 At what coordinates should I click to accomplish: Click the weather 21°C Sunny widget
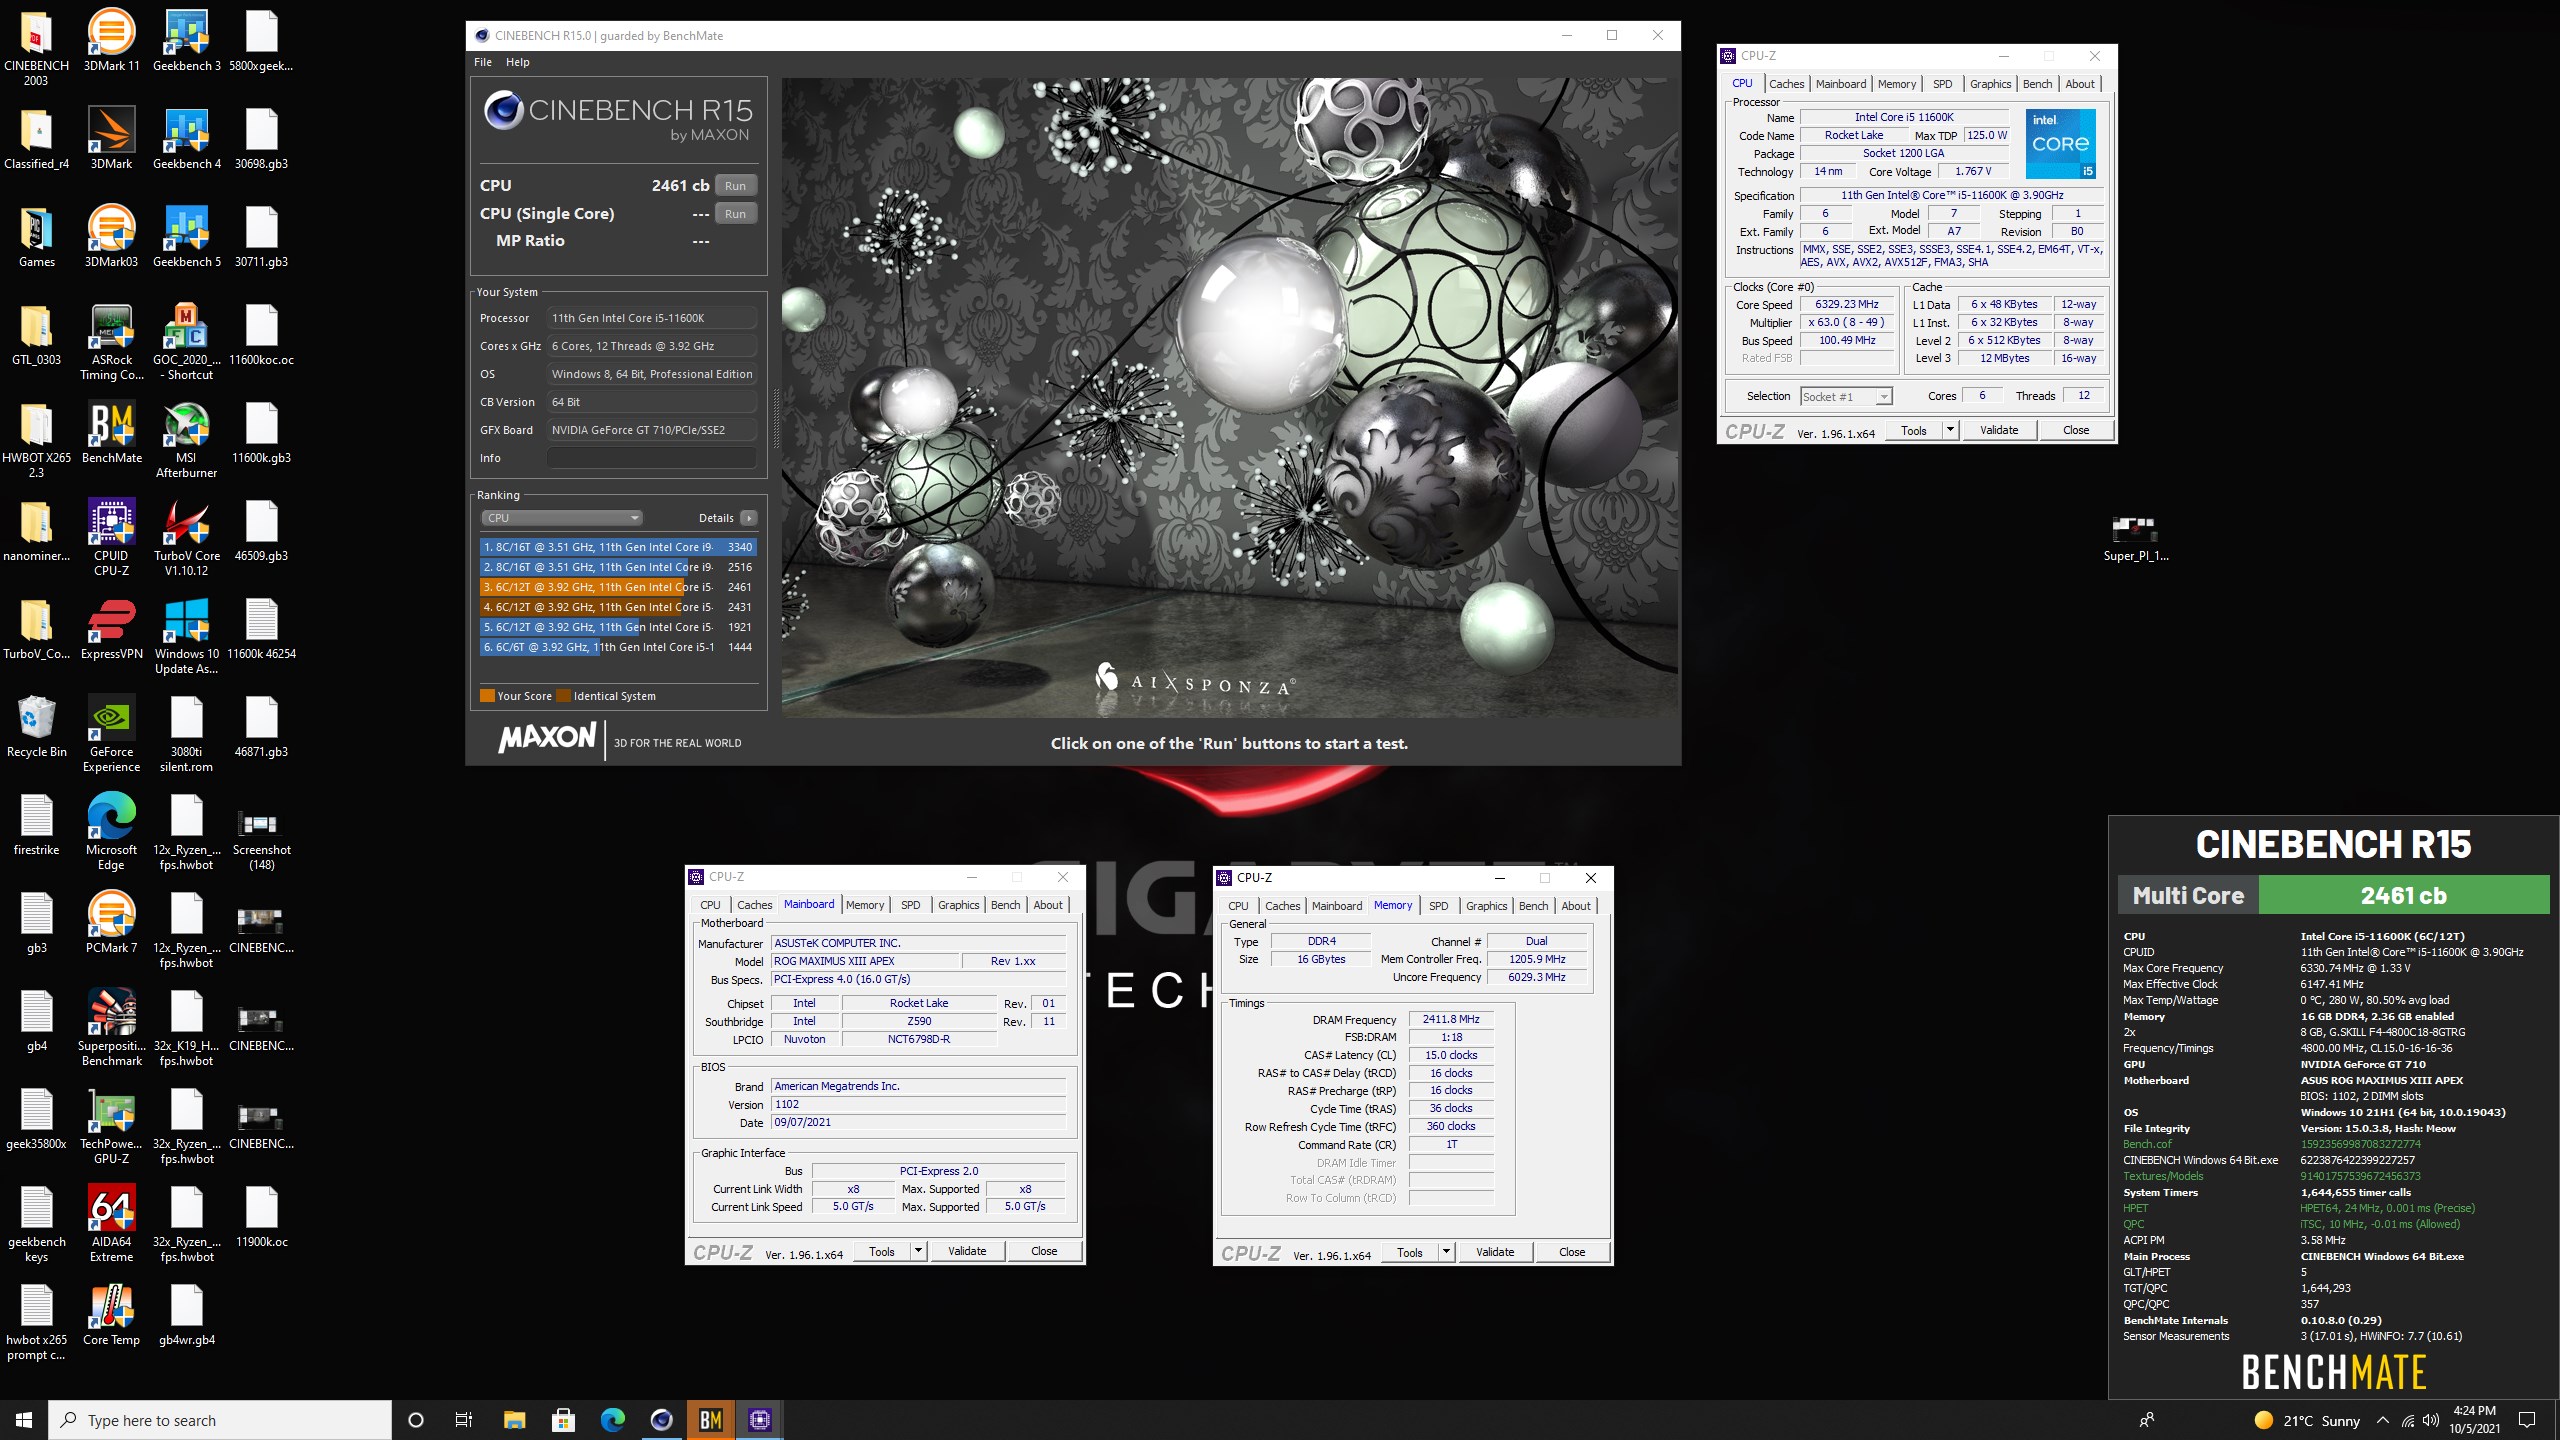coord(2308,1420)
